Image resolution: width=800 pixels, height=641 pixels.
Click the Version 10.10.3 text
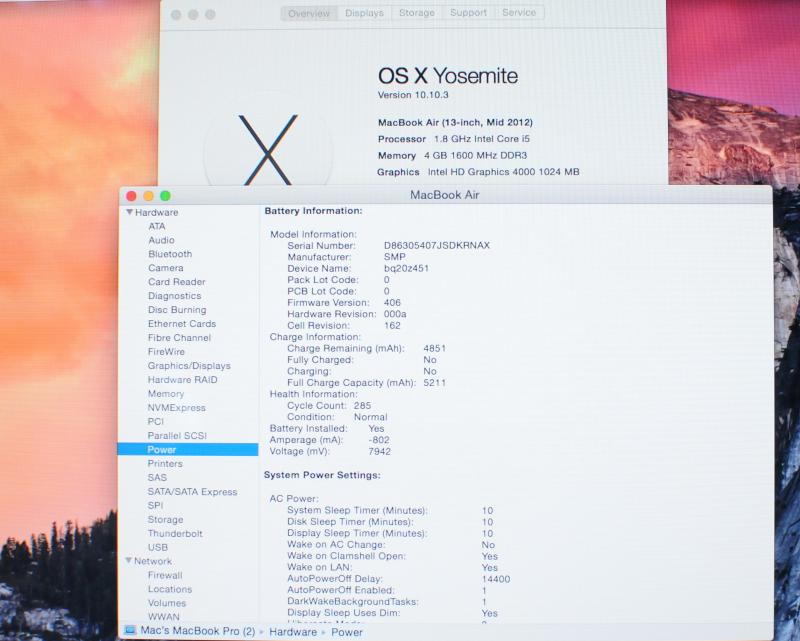coord(413,95)
